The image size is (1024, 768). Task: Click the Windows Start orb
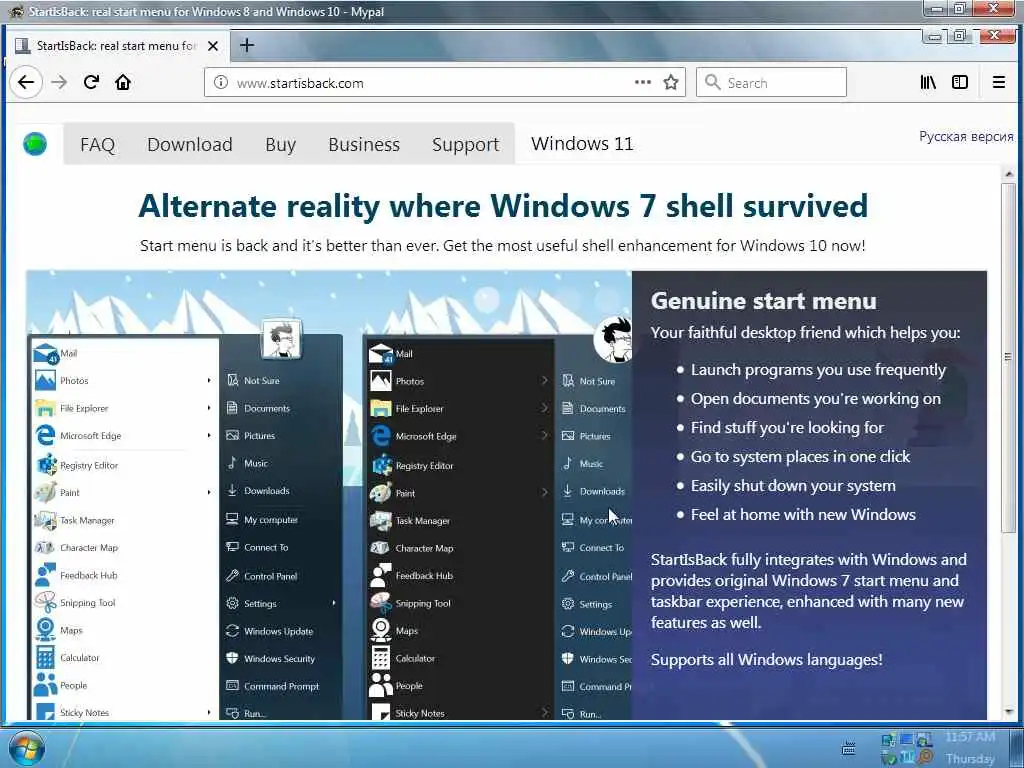(x=27, y=748)
